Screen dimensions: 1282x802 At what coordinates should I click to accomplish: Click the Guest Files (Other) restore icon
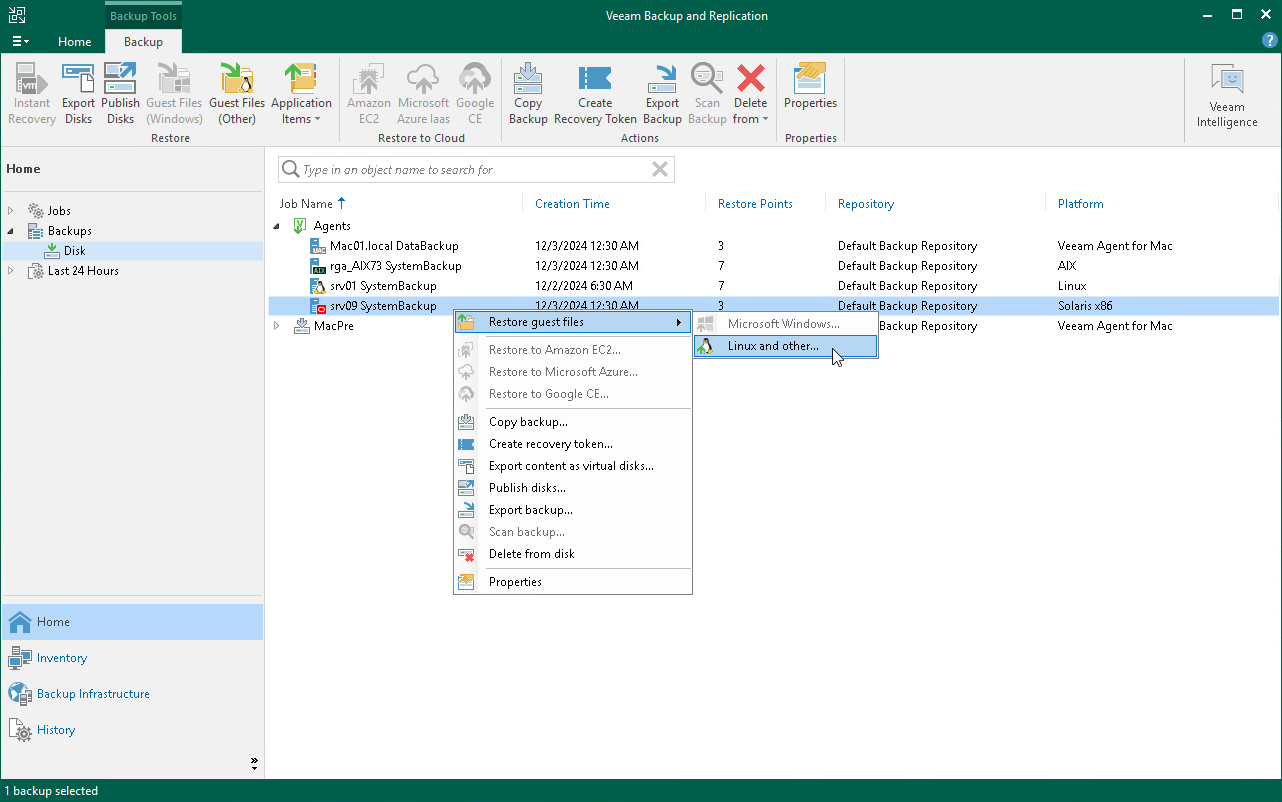pos(237,92)
